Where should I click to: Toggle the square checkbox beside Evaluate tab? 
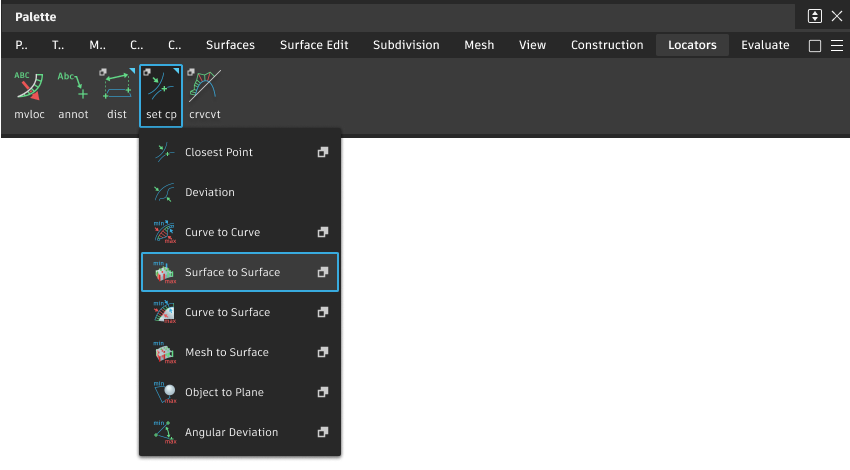click(815, 45)
